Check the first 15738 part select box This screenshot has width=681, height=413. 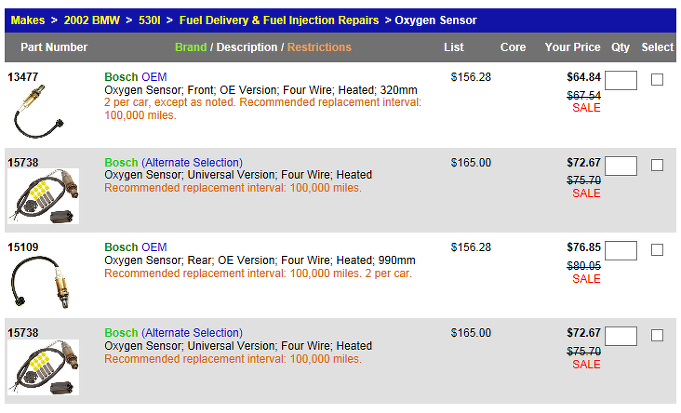pyautogui.click(x=657, y=165)
